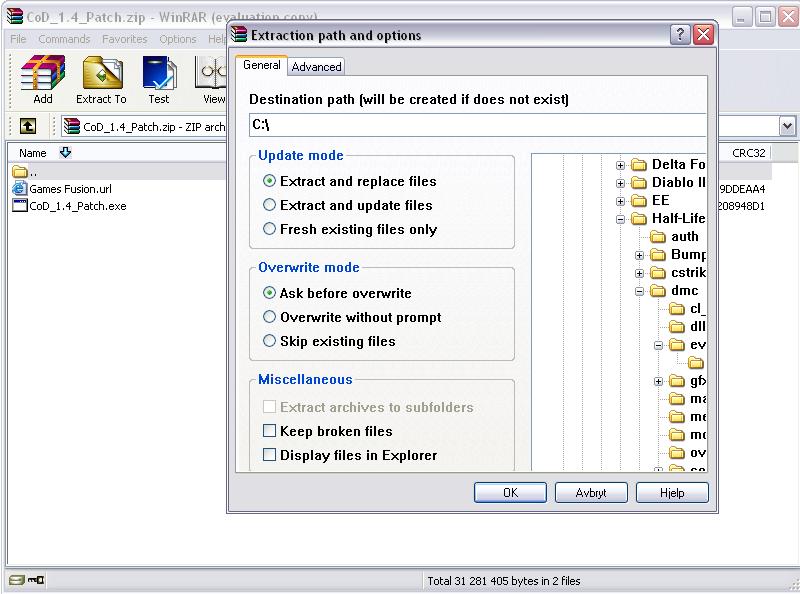Switch to the General tab
Viewport: 800px width, 594px height.
262,65
